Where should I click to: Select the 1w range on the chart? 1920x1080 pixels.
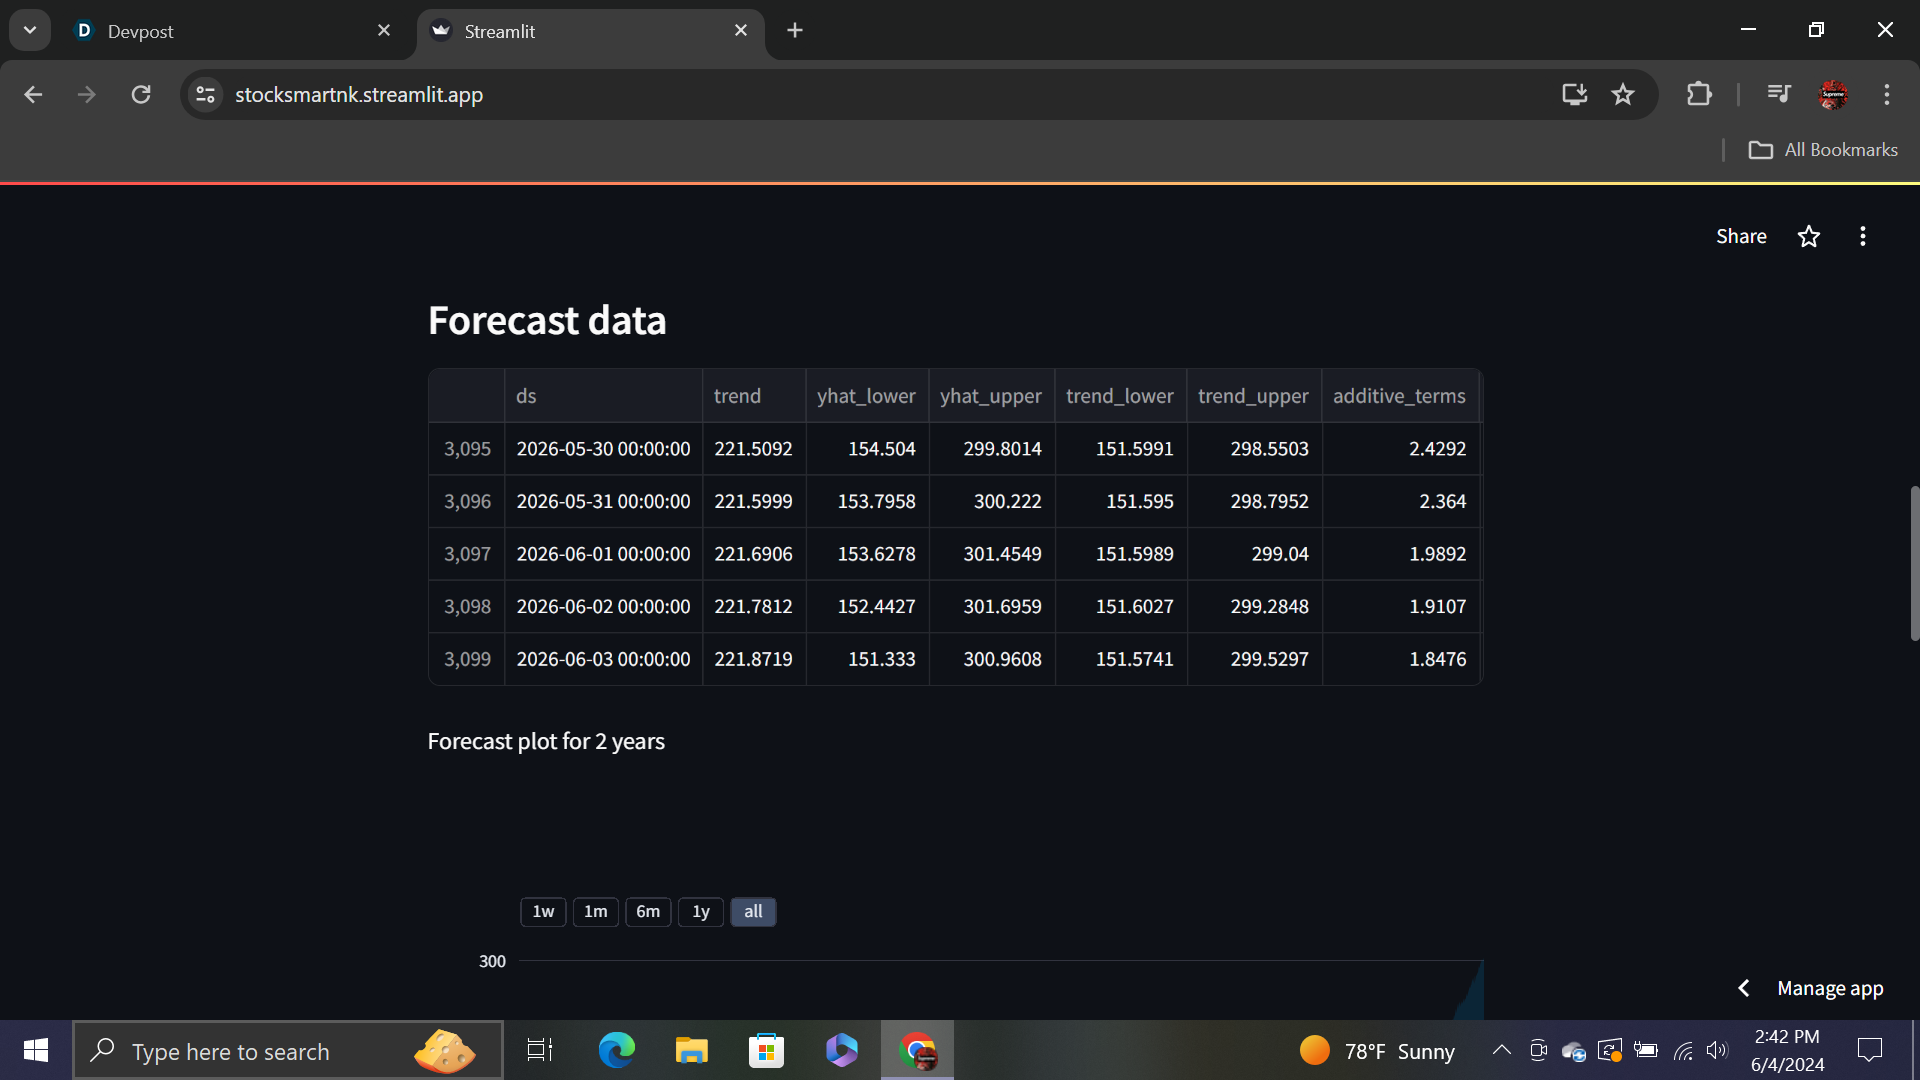pos(543,912)
